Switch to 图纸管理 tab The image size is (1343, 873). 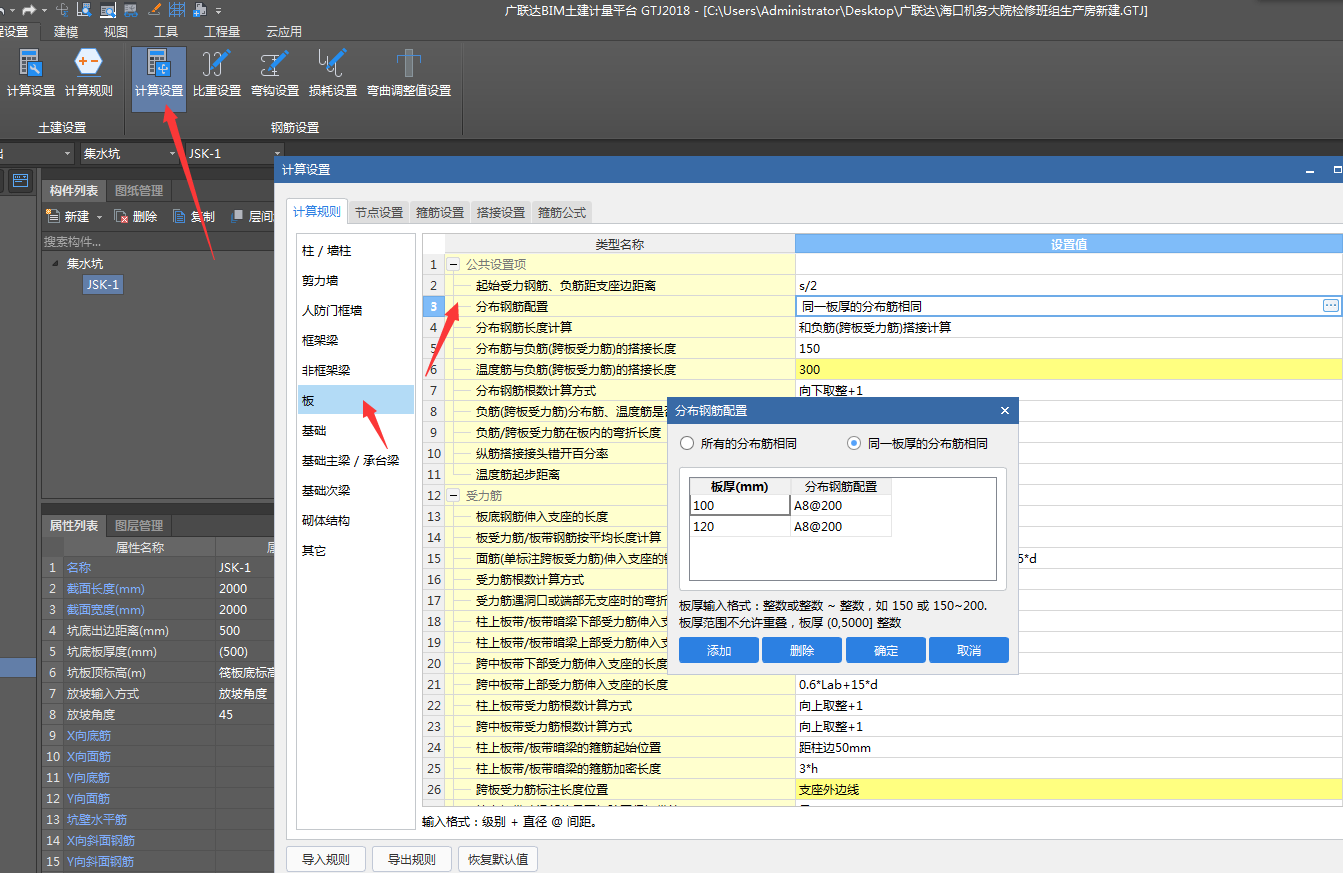tap(139, 190)
